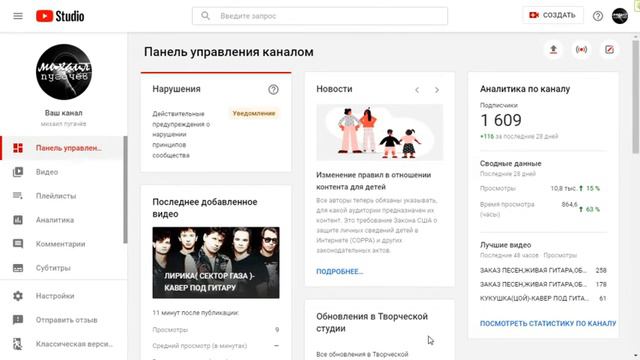
Task: Click the analytics bar-chart icon in sidebar
Action: coord(18,220)
